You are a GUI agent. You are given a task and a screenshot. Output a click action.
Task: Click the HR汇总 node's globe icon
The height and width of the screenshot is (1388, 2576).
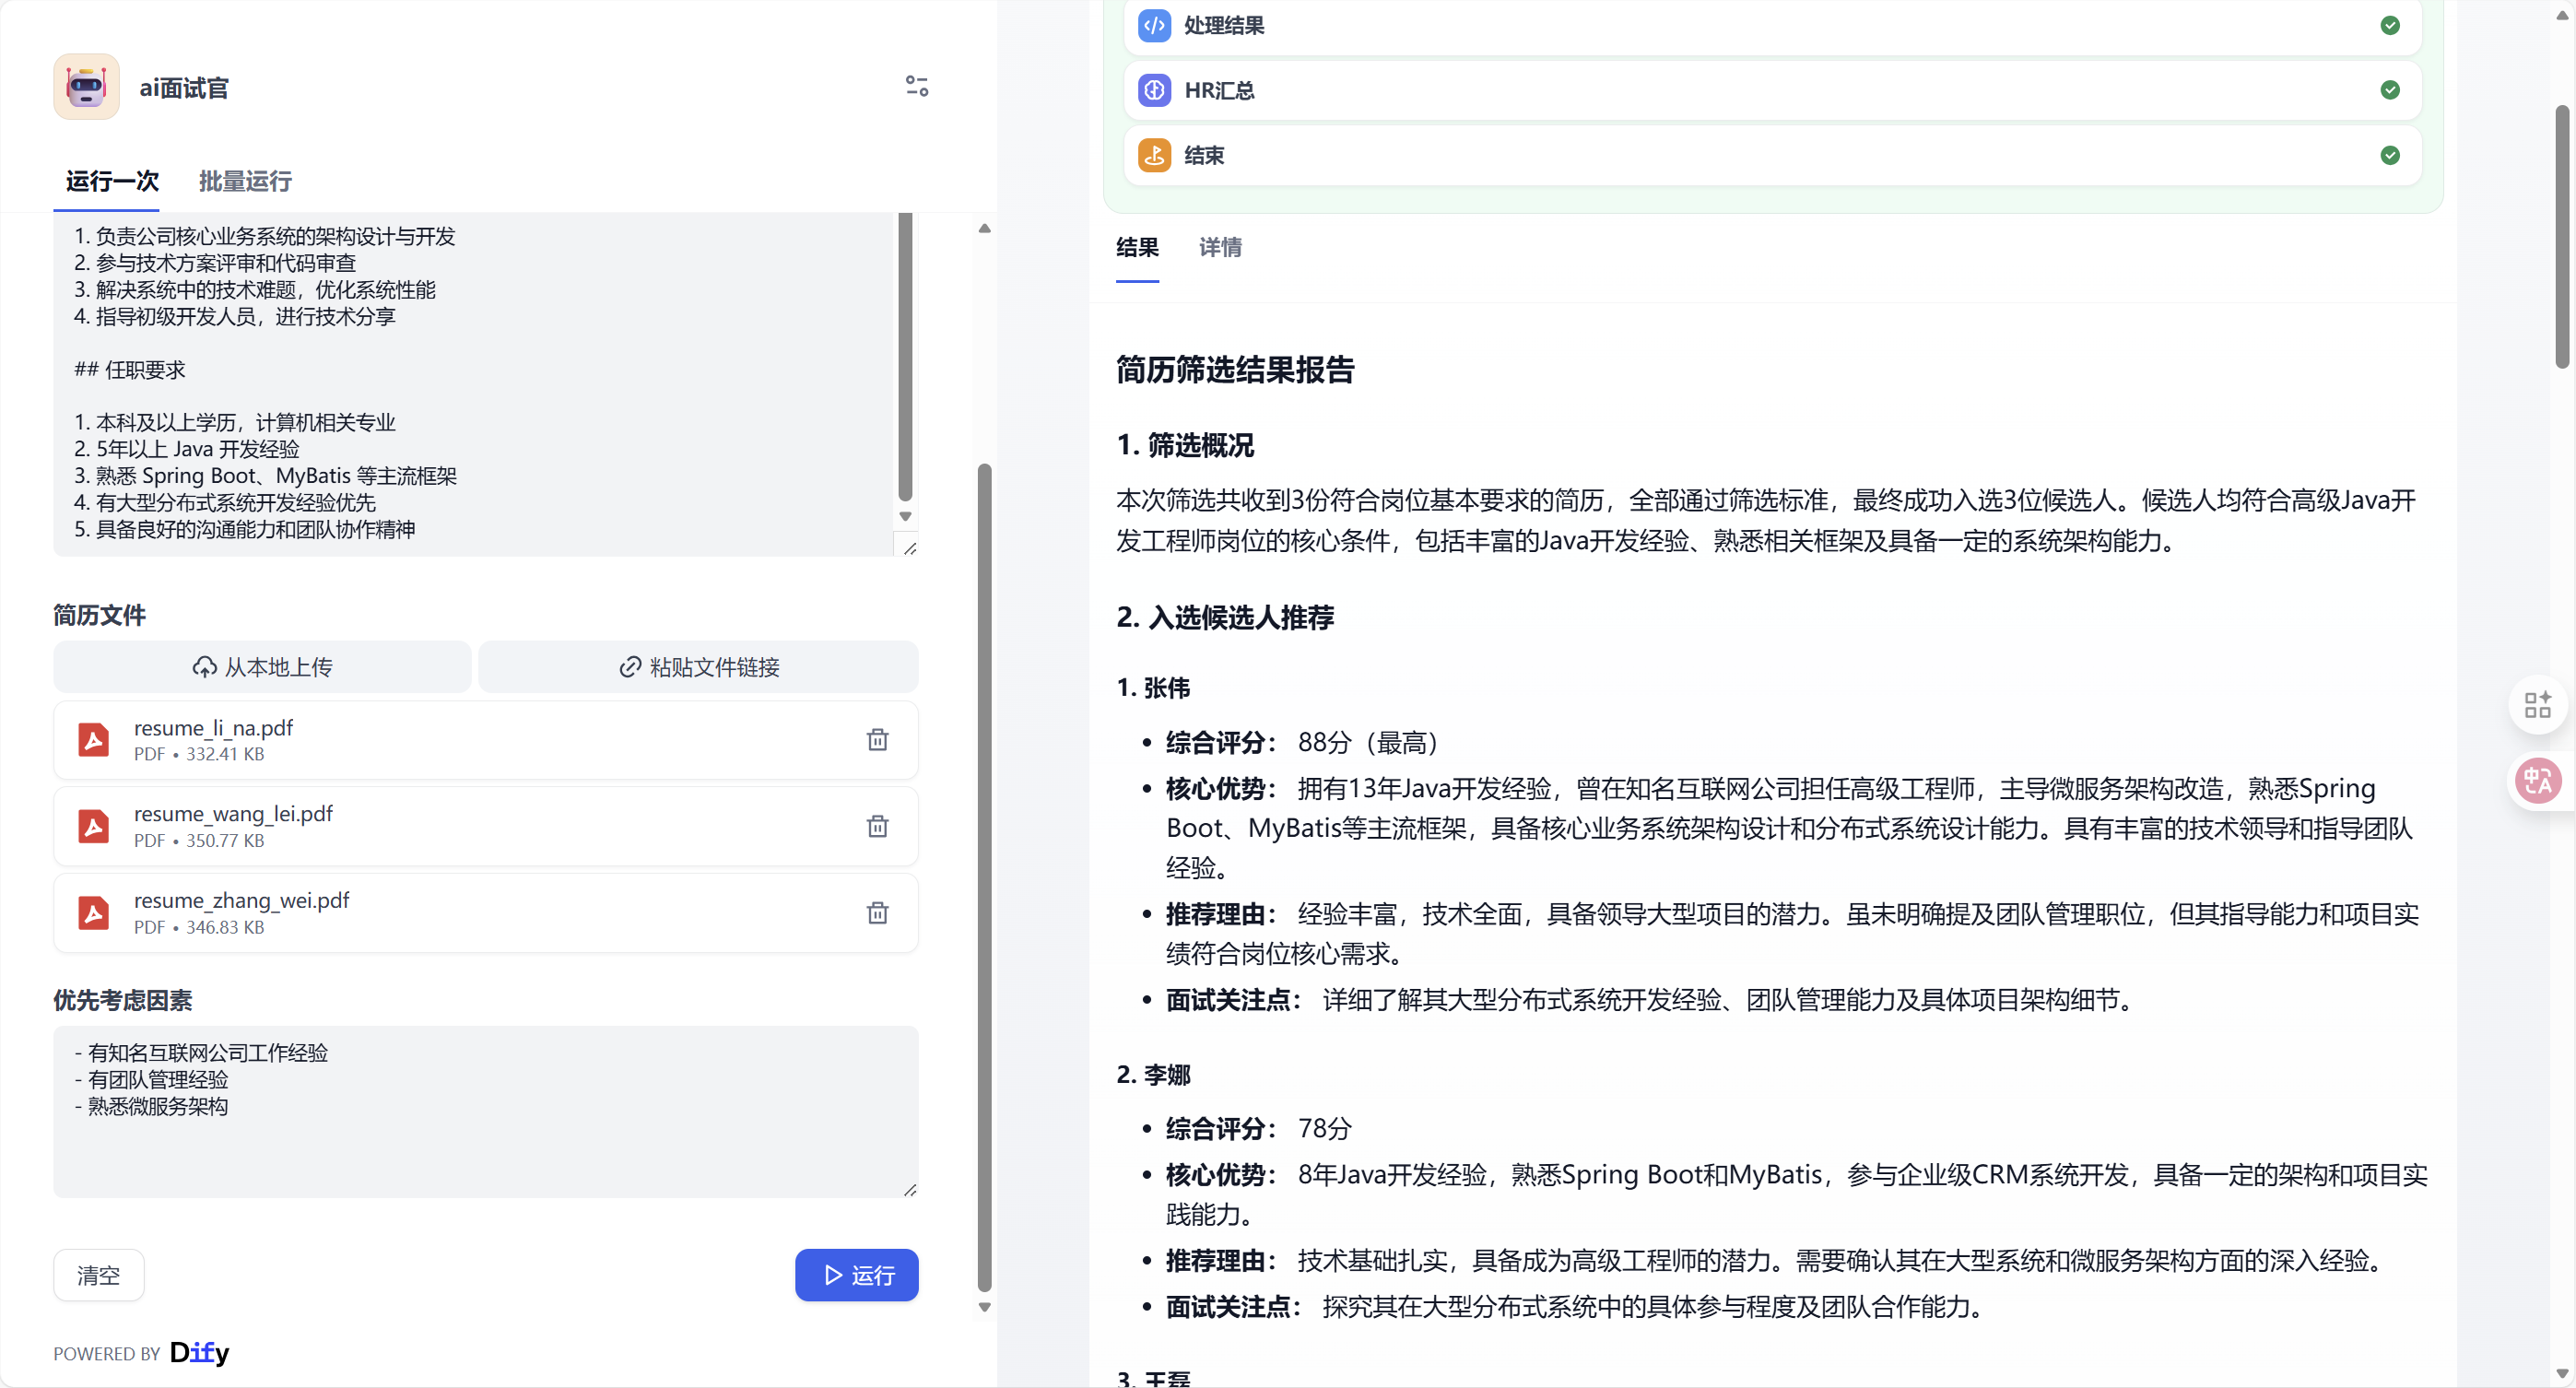pyautogui.click(x=1154, y=90)
